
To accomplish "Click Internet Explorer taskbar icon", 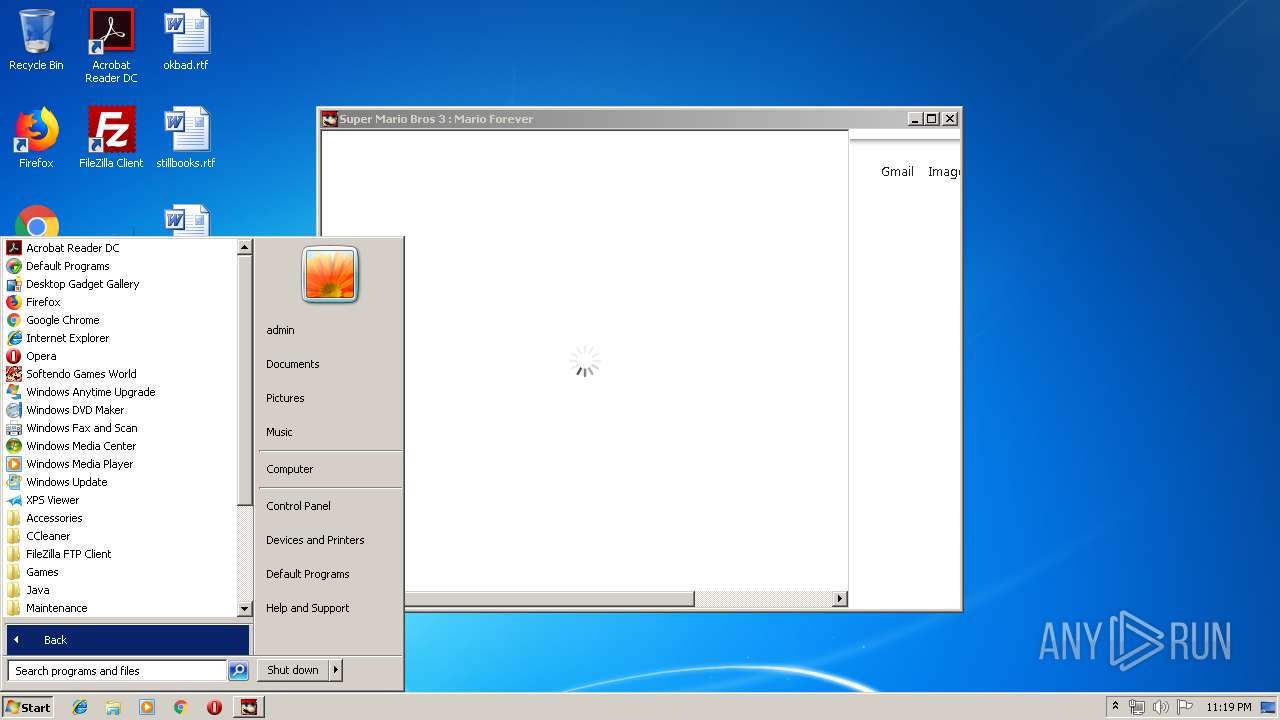I will 80,707.
